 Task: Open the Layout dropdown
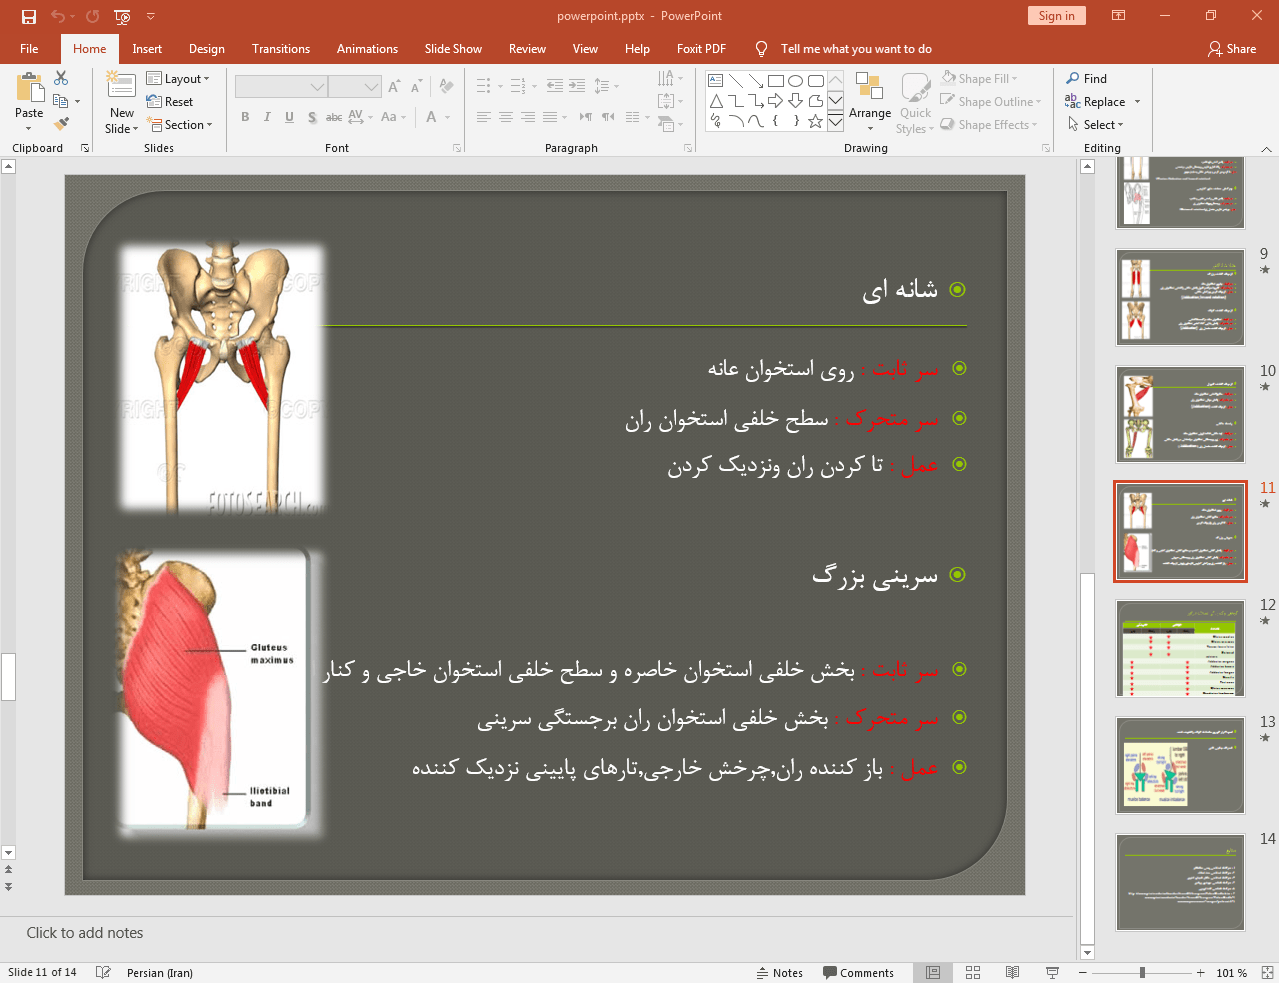178,79
